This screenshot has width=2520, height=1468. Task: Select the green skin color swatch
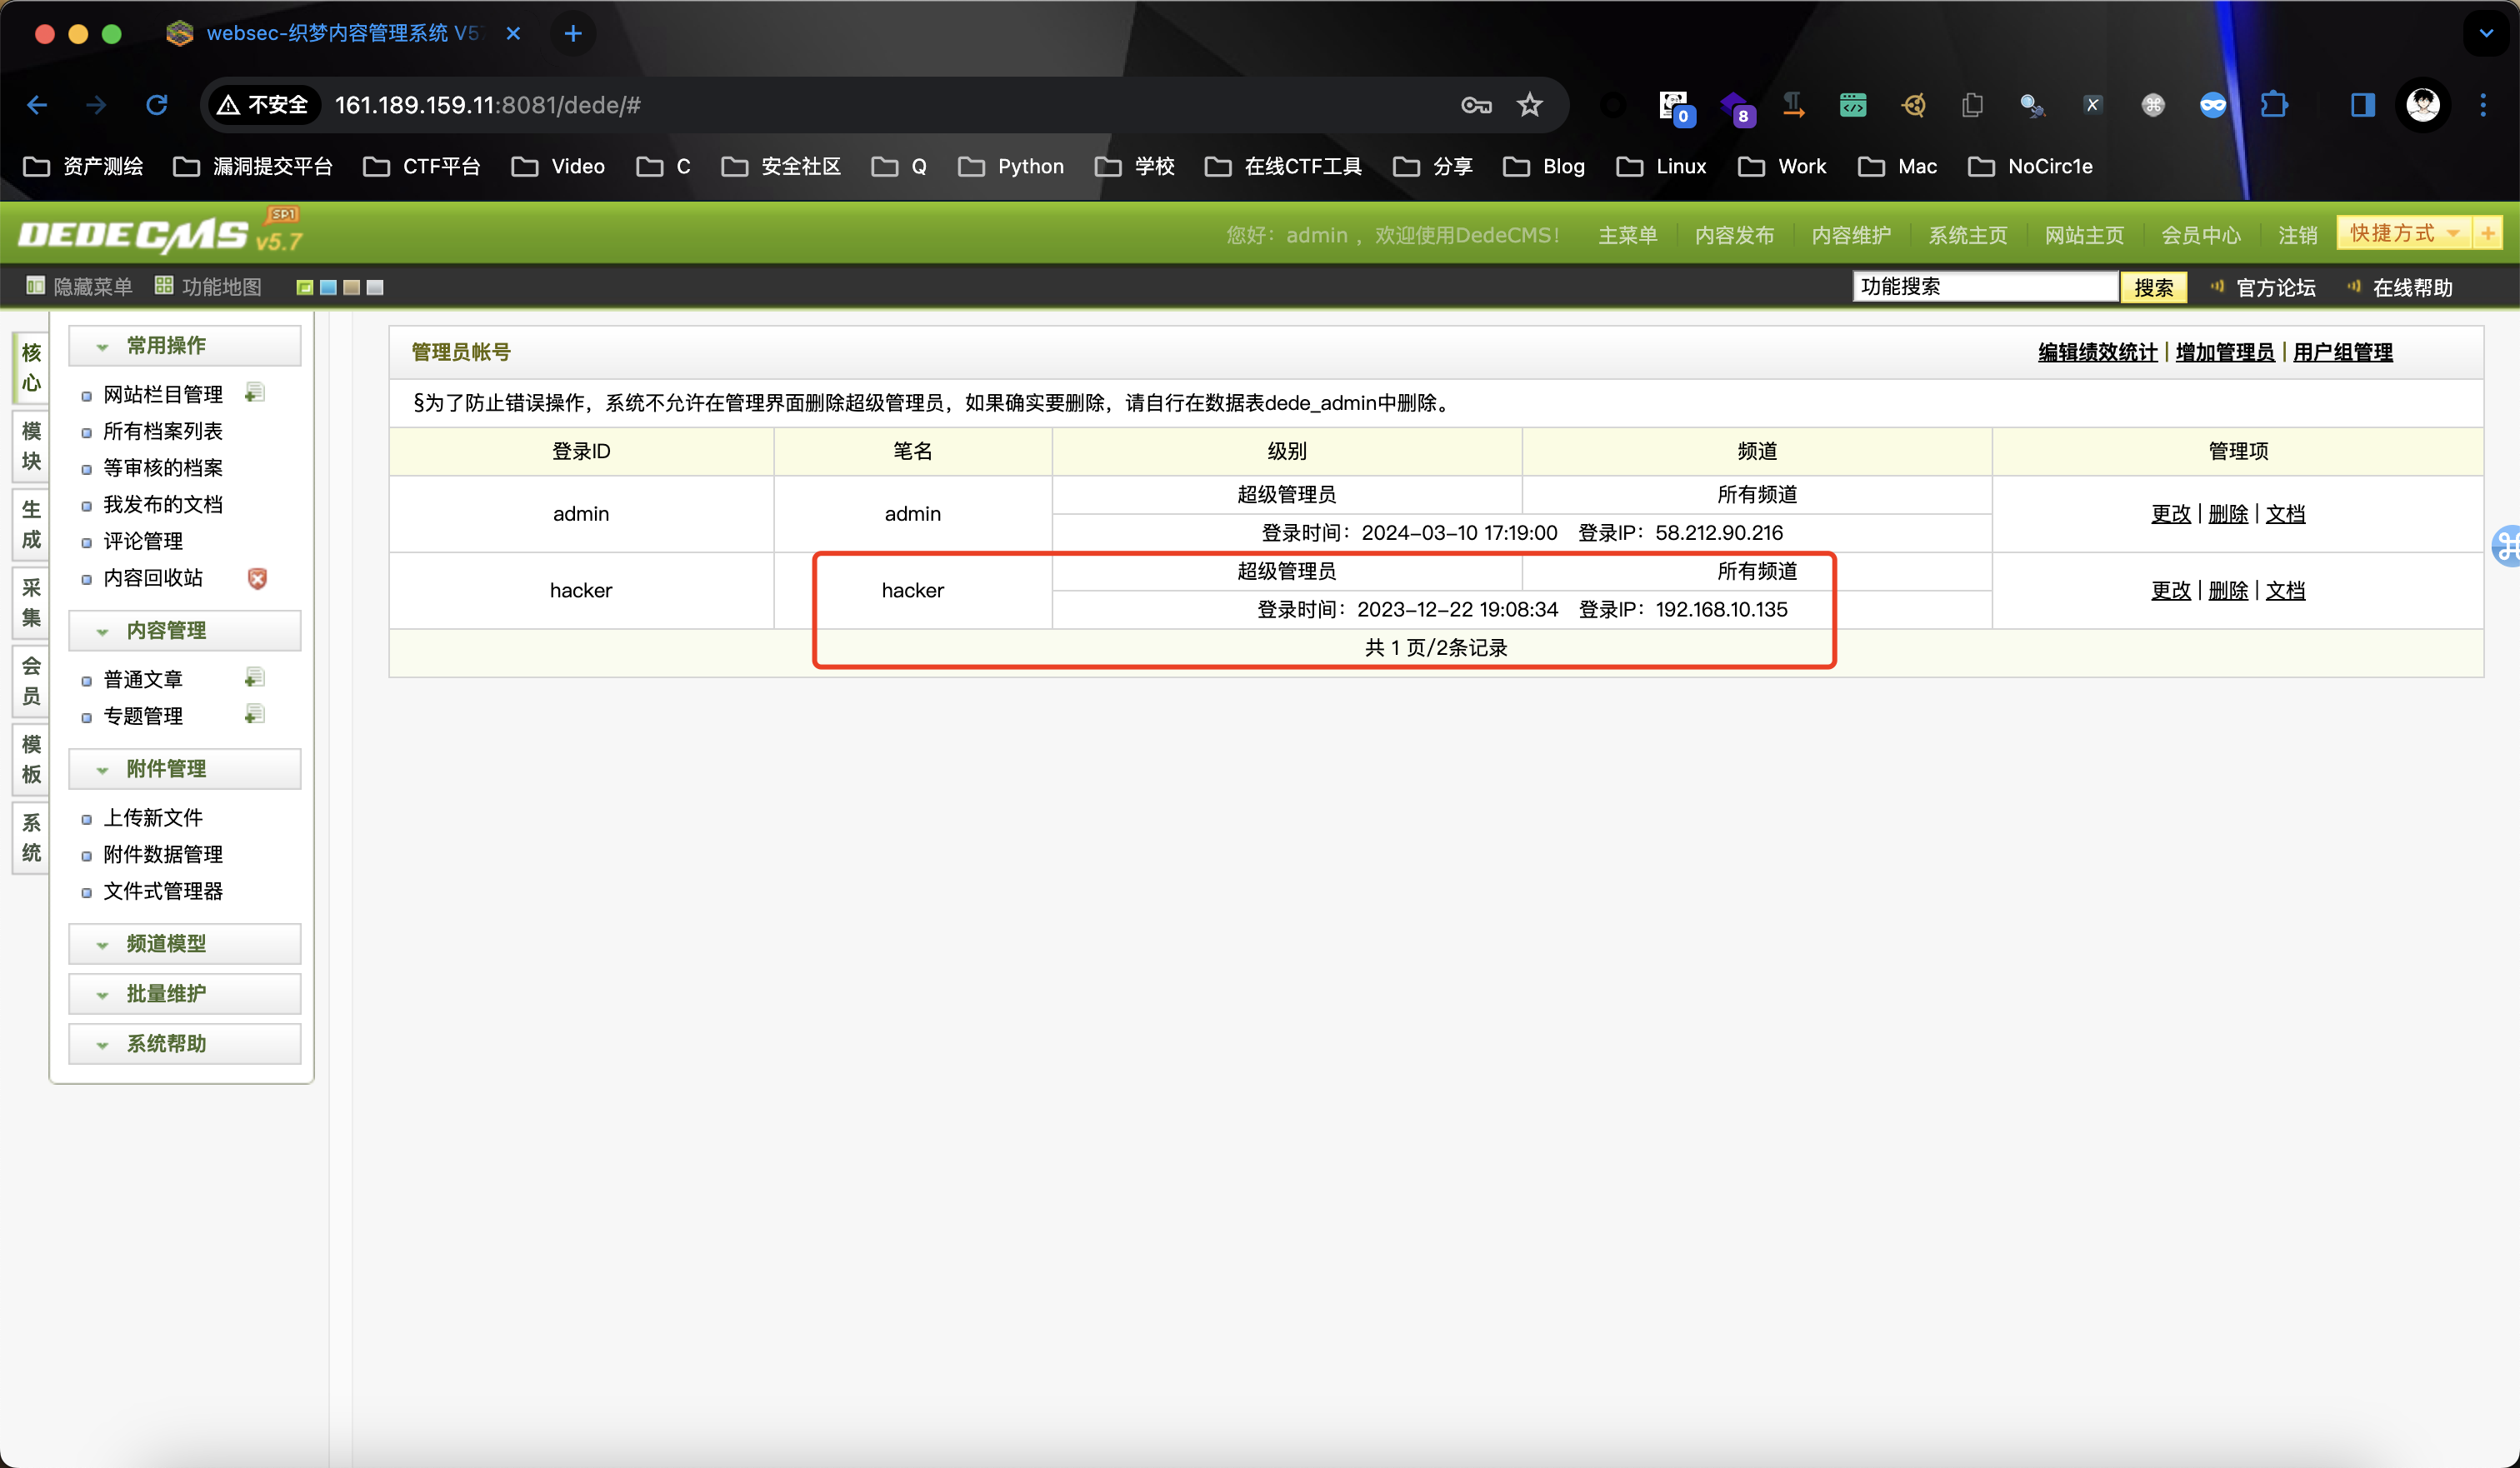(x=305, y=288)
